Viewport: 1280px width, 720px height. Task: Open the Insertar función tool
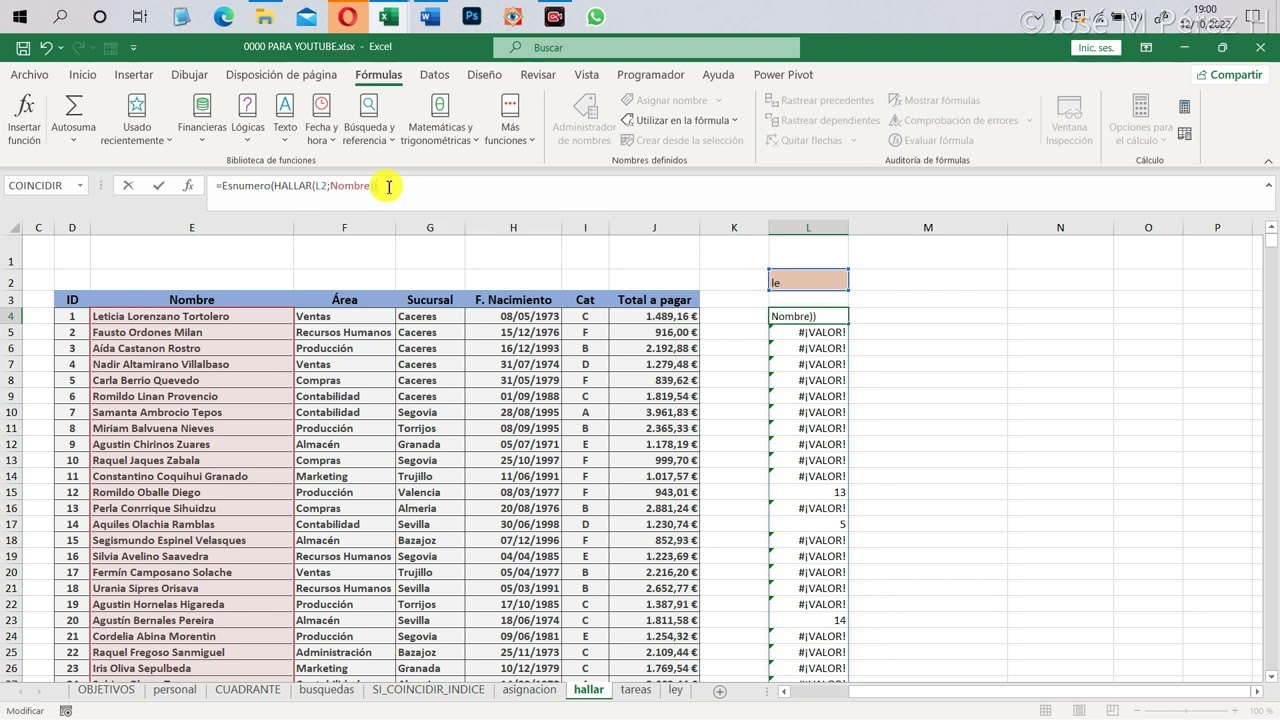click(x=25, y=120)
